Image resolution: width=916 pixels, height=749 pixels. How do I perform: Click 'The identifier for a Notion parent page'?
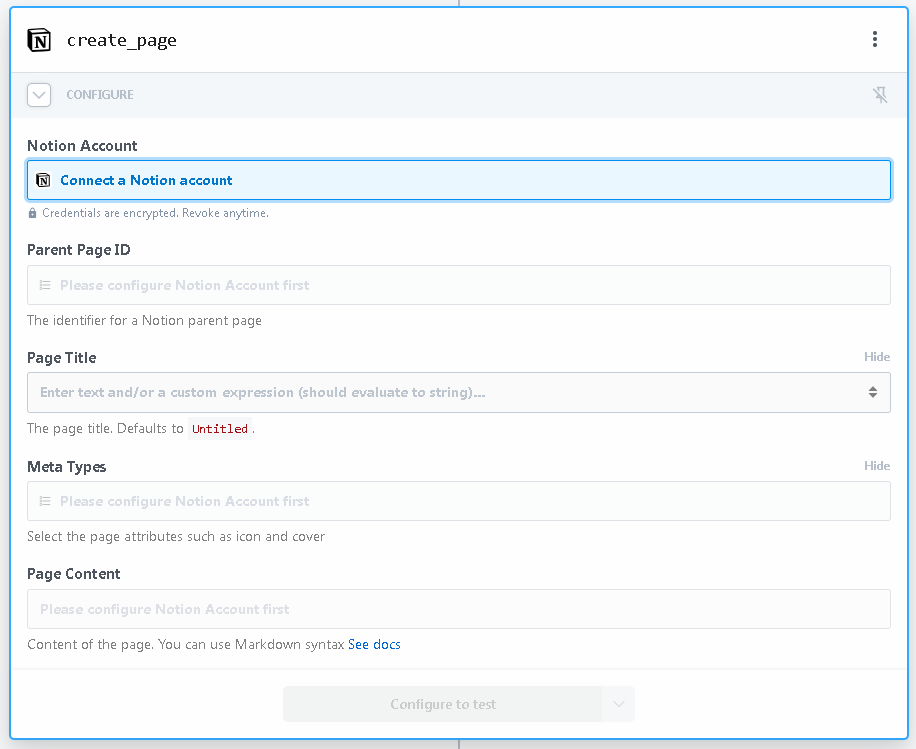pos(144,321)
